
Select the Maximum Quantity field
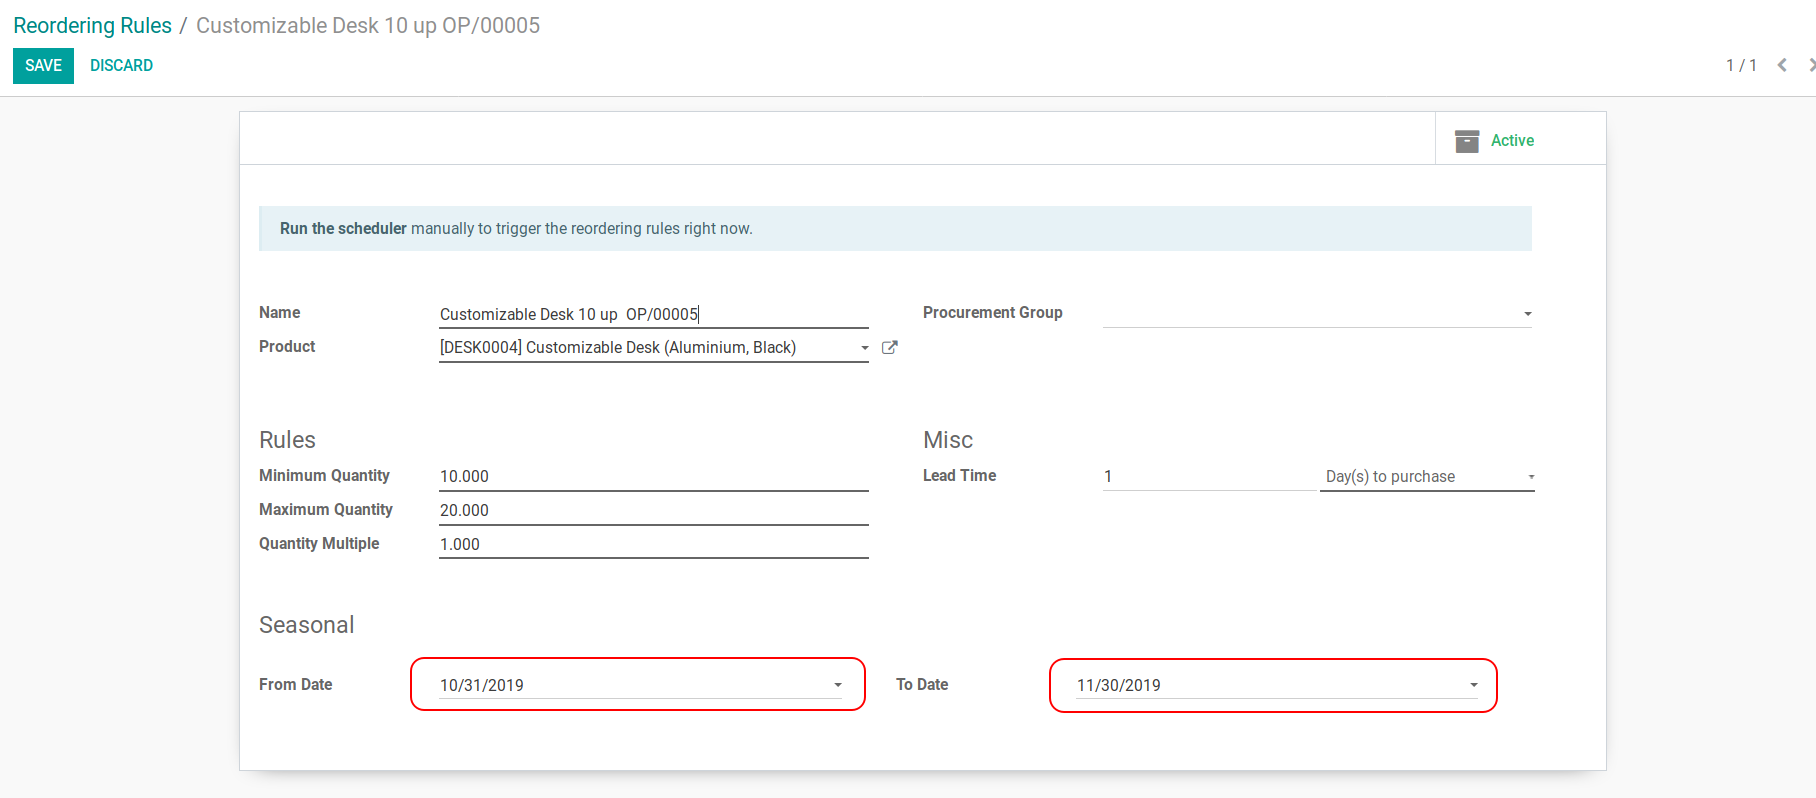(x=653, y=511)
